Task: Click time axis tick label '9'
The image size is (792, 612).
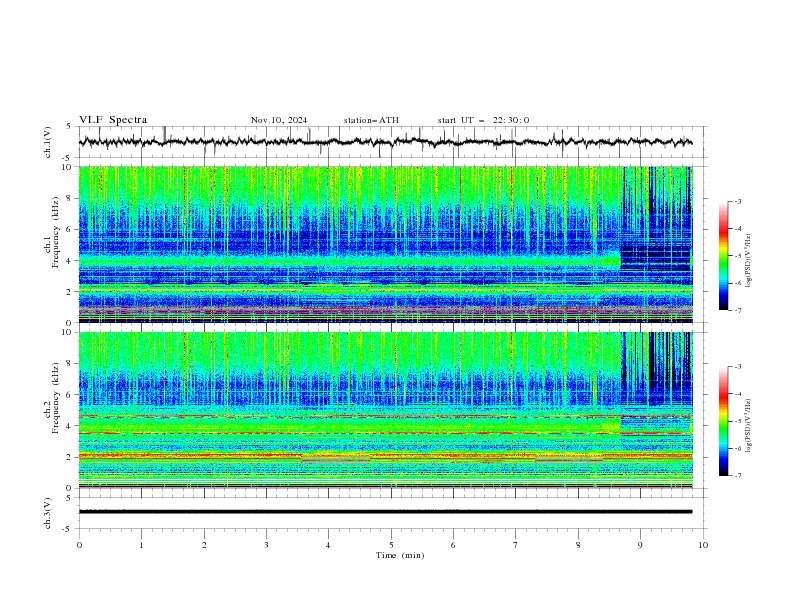Action: 640,545
